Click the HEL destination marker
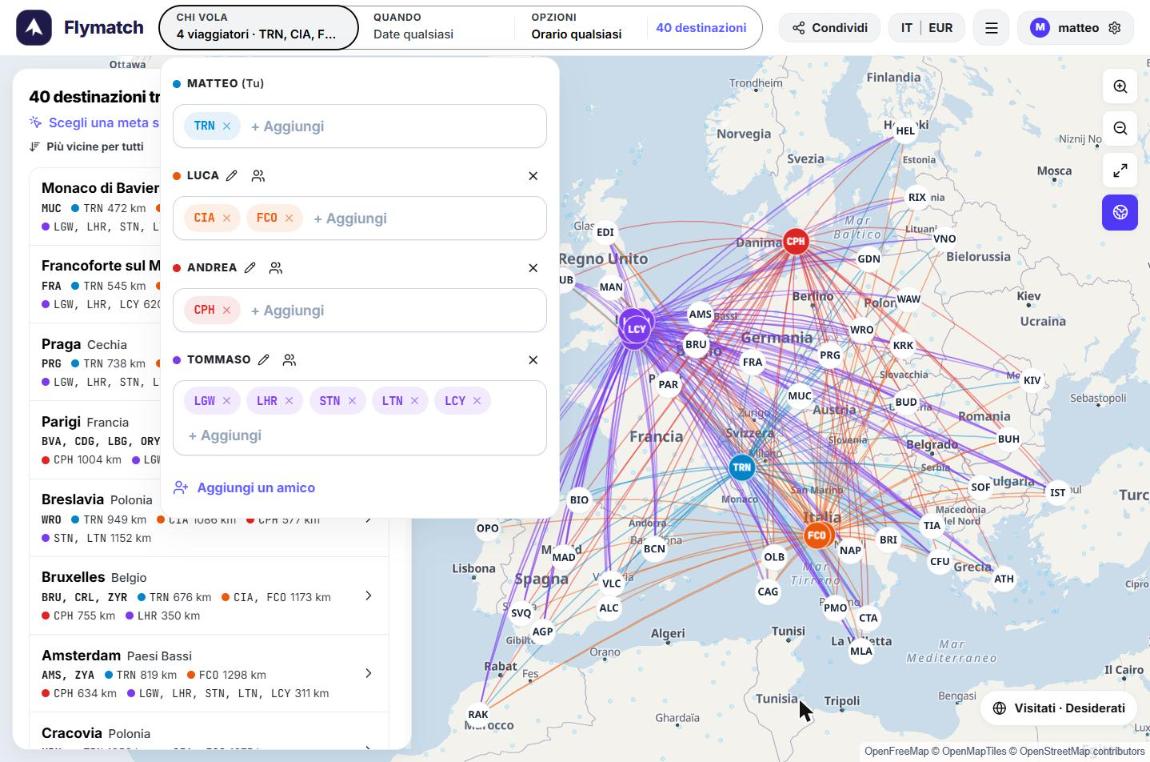 [x=905, y=131]
